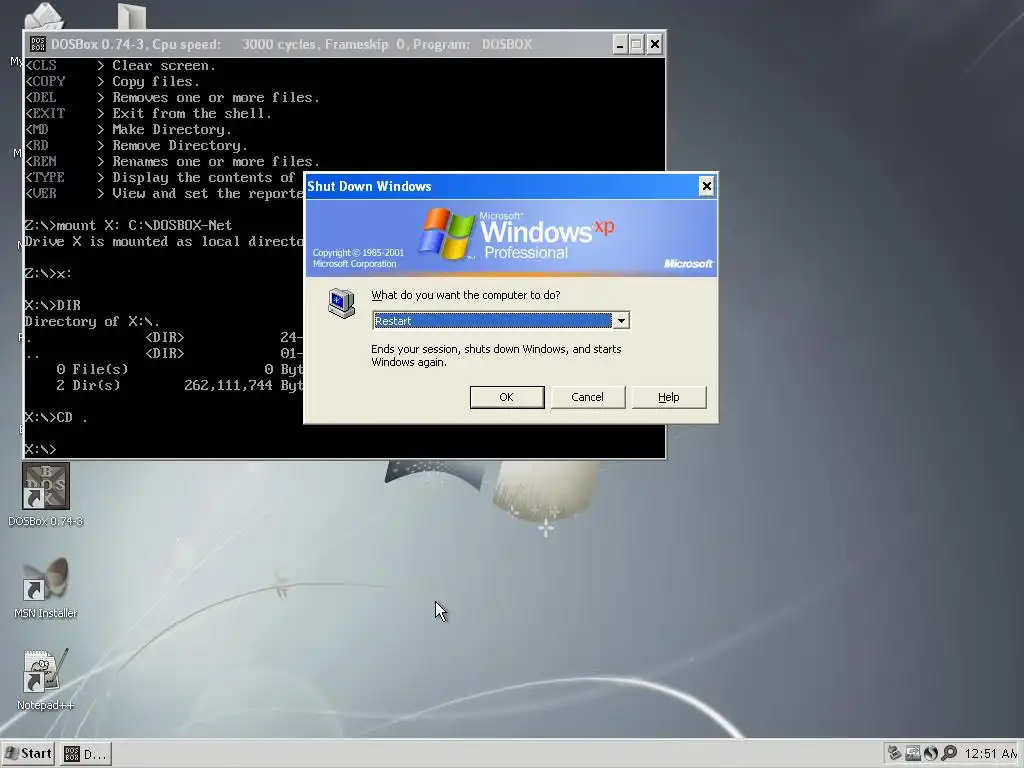The width and height of the screenshot is (1024, 768).
Task: Click the '262,111,744' bytes free value
Action: tap(228, 385)
